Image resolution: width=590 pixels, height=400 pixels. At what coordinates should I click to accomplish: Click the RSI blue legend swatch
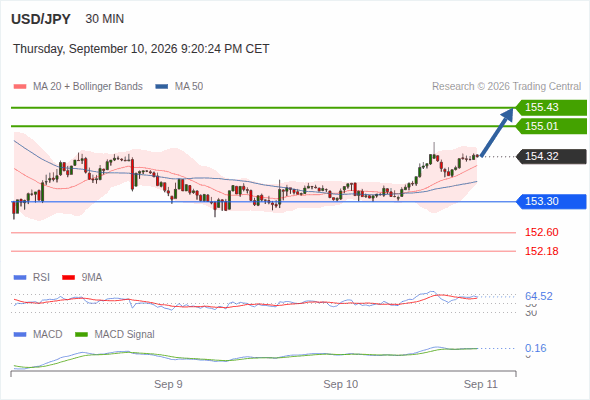[x=20, y=278]
